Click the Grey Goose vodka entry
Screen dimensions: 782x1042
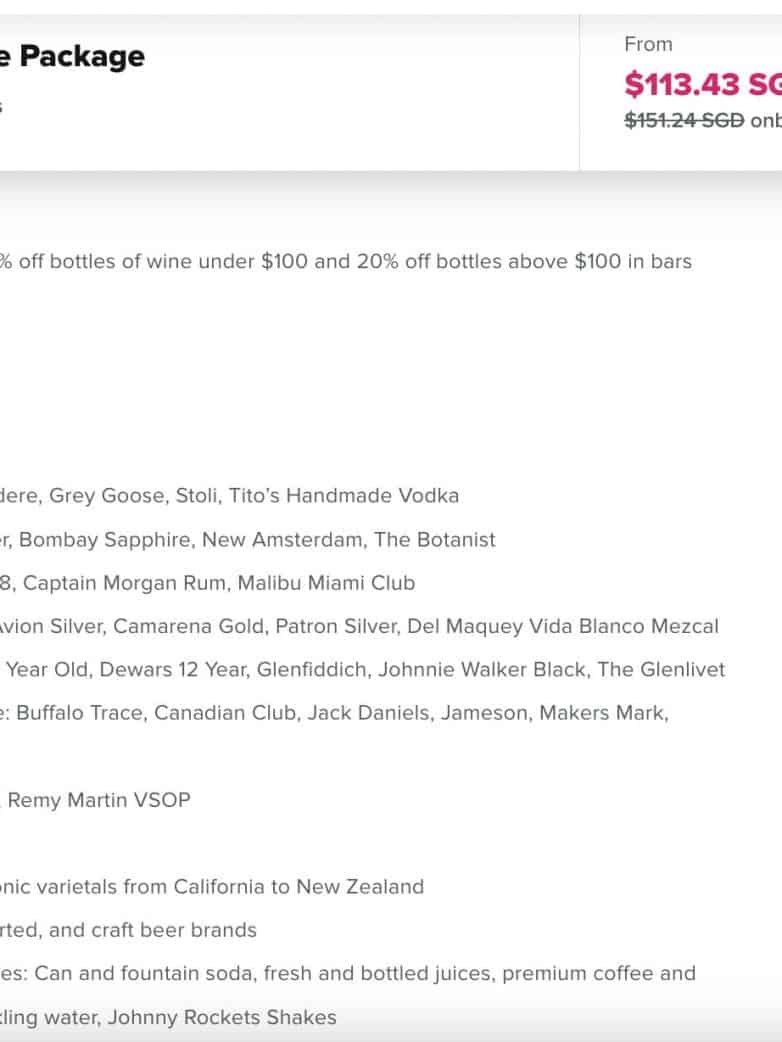tap(107, 496)
